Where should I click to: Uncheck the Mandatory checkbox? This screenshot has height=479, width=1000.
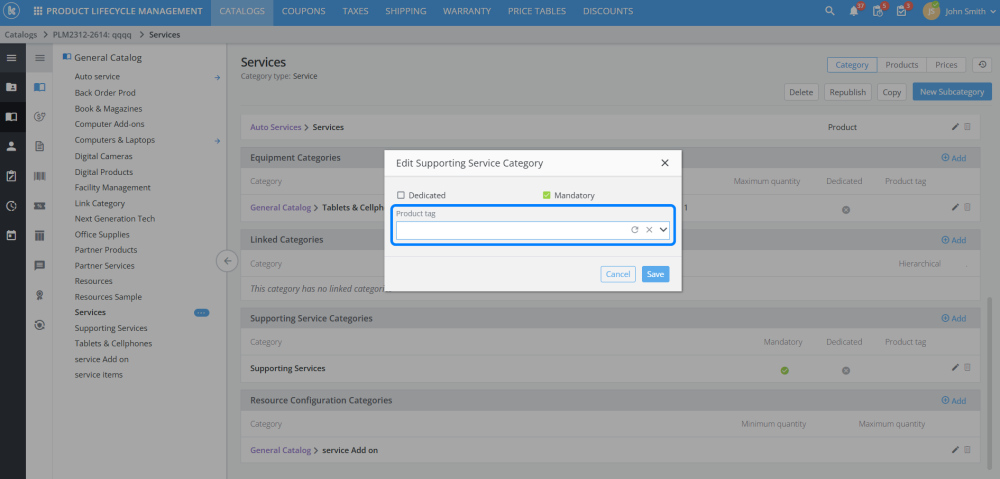(547, 195)
